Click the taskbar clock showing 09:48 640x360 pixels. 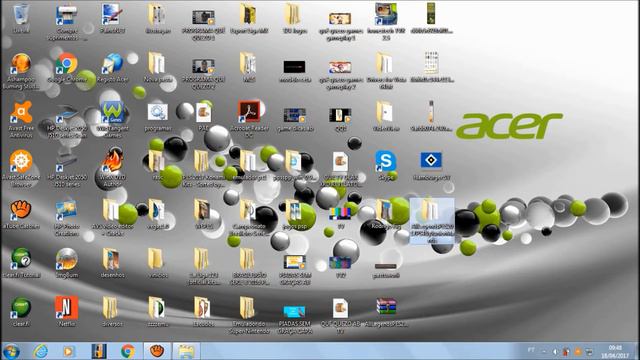615,351
